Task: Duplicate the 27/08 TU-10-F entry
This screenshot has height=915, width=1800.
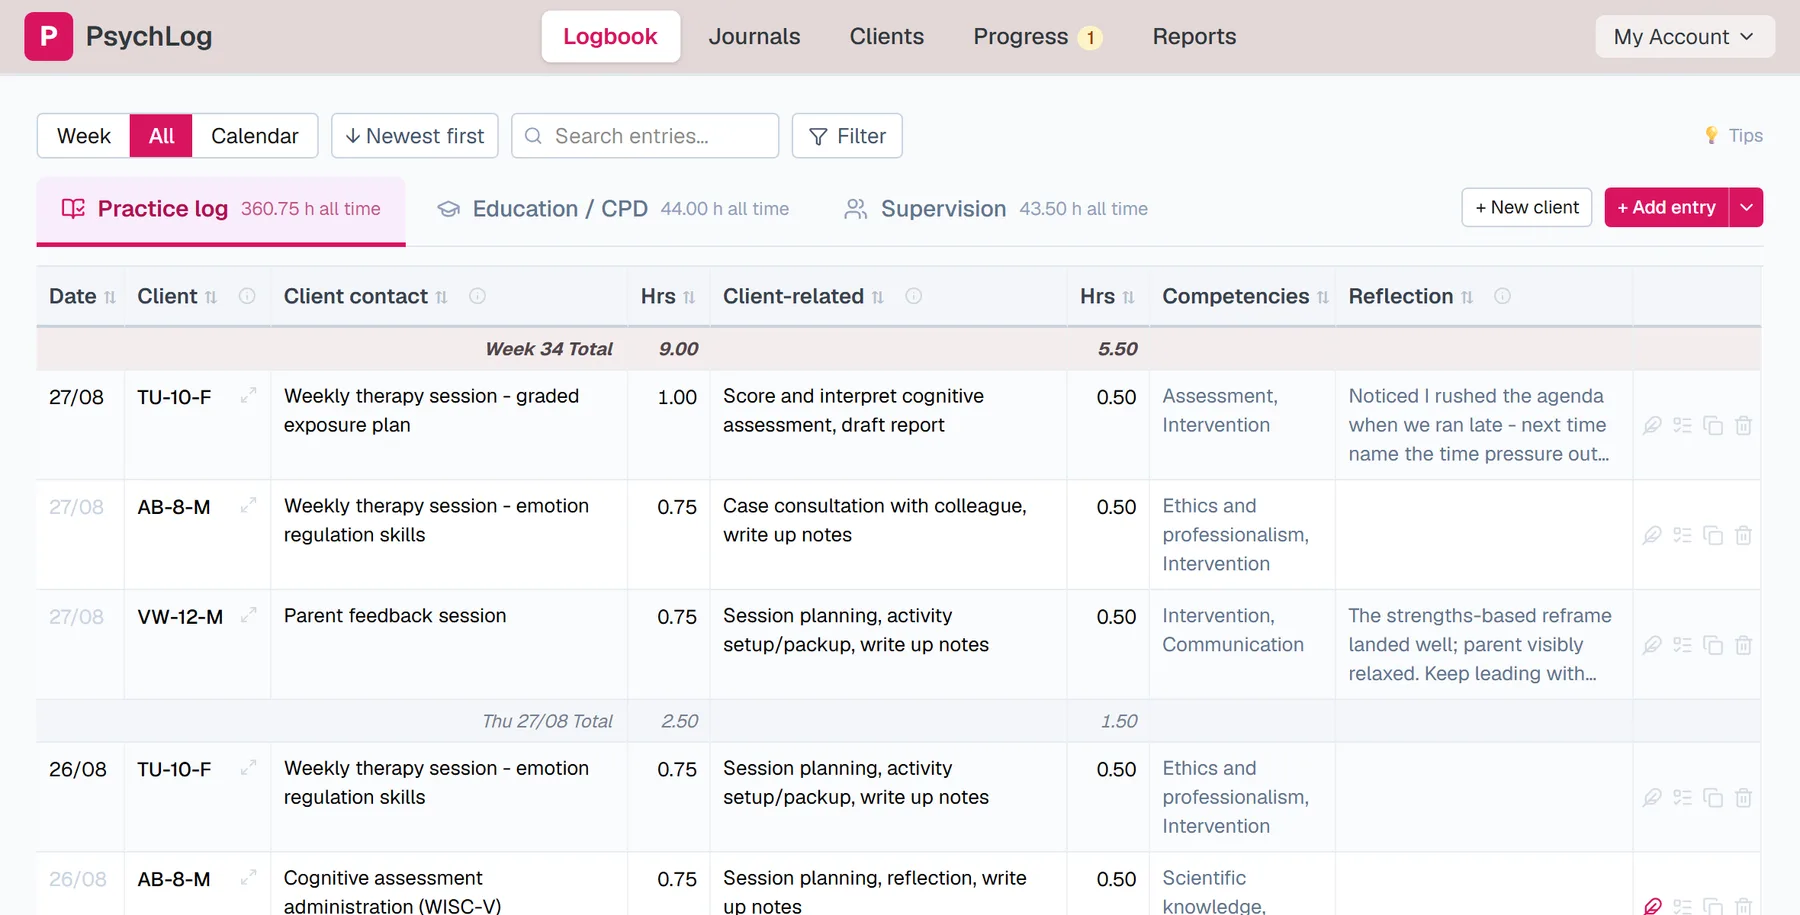Action: 1713,426
